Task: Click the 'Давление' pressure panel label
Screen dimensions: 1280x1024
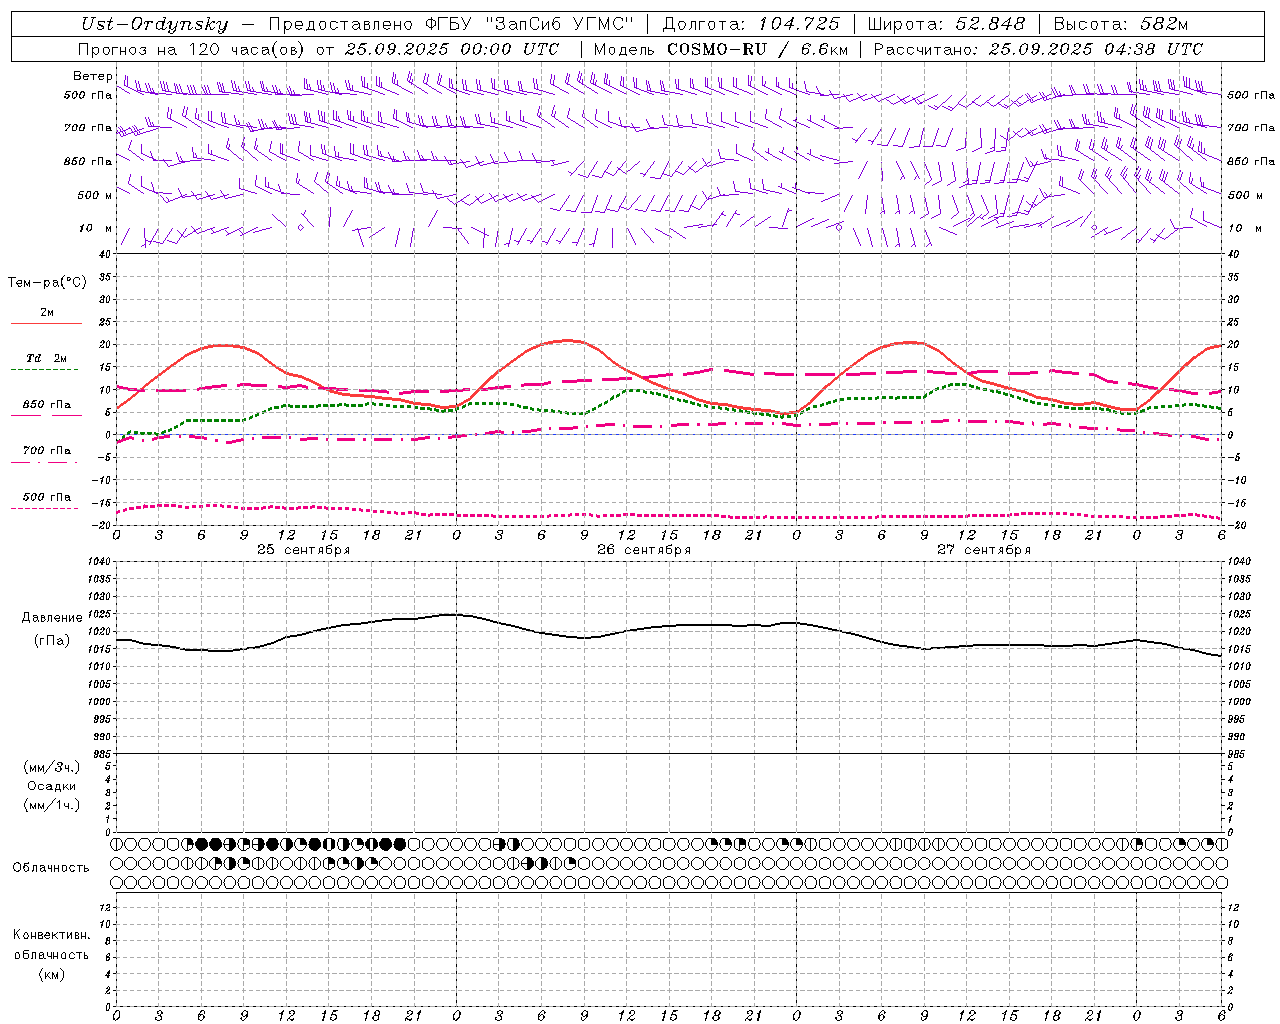Action: coord(52,618)
